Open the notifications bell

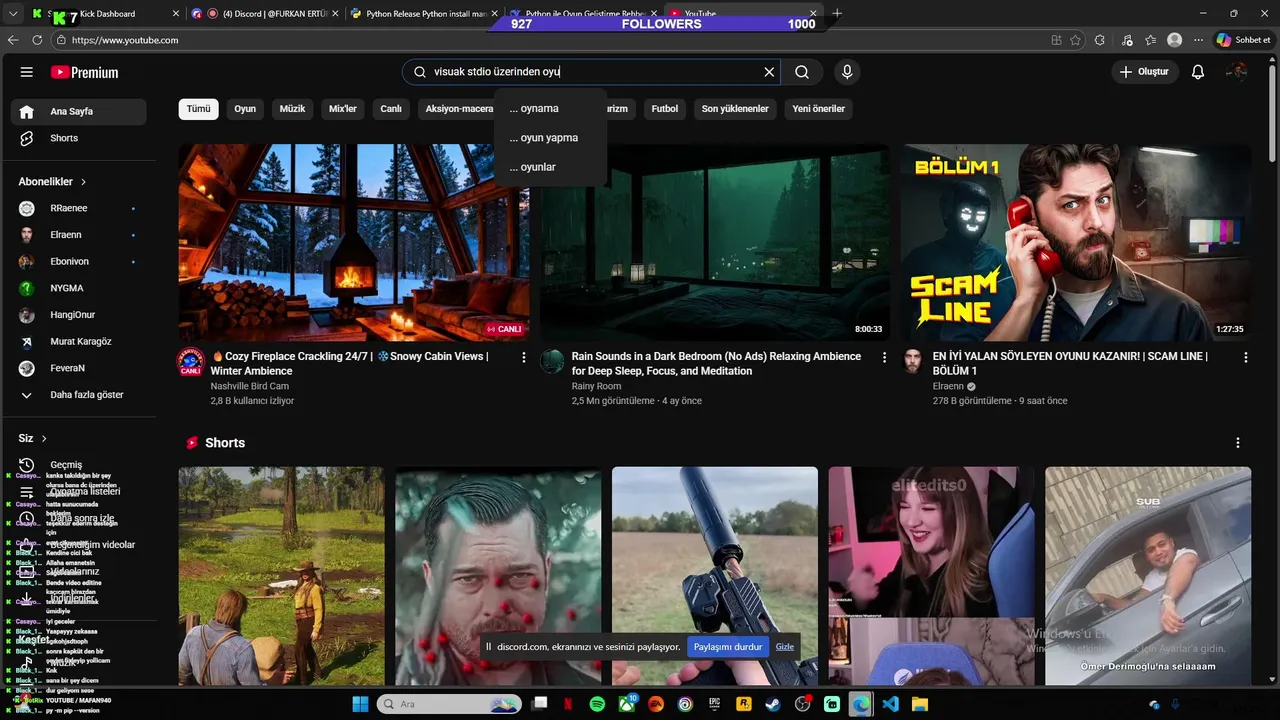[x=1198, y=72]
